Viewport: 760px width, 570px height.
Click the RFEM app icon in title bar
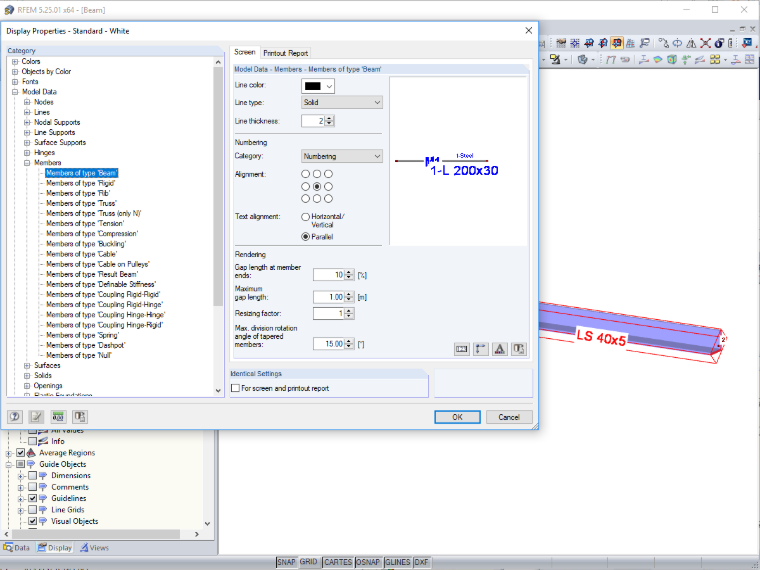9,10
